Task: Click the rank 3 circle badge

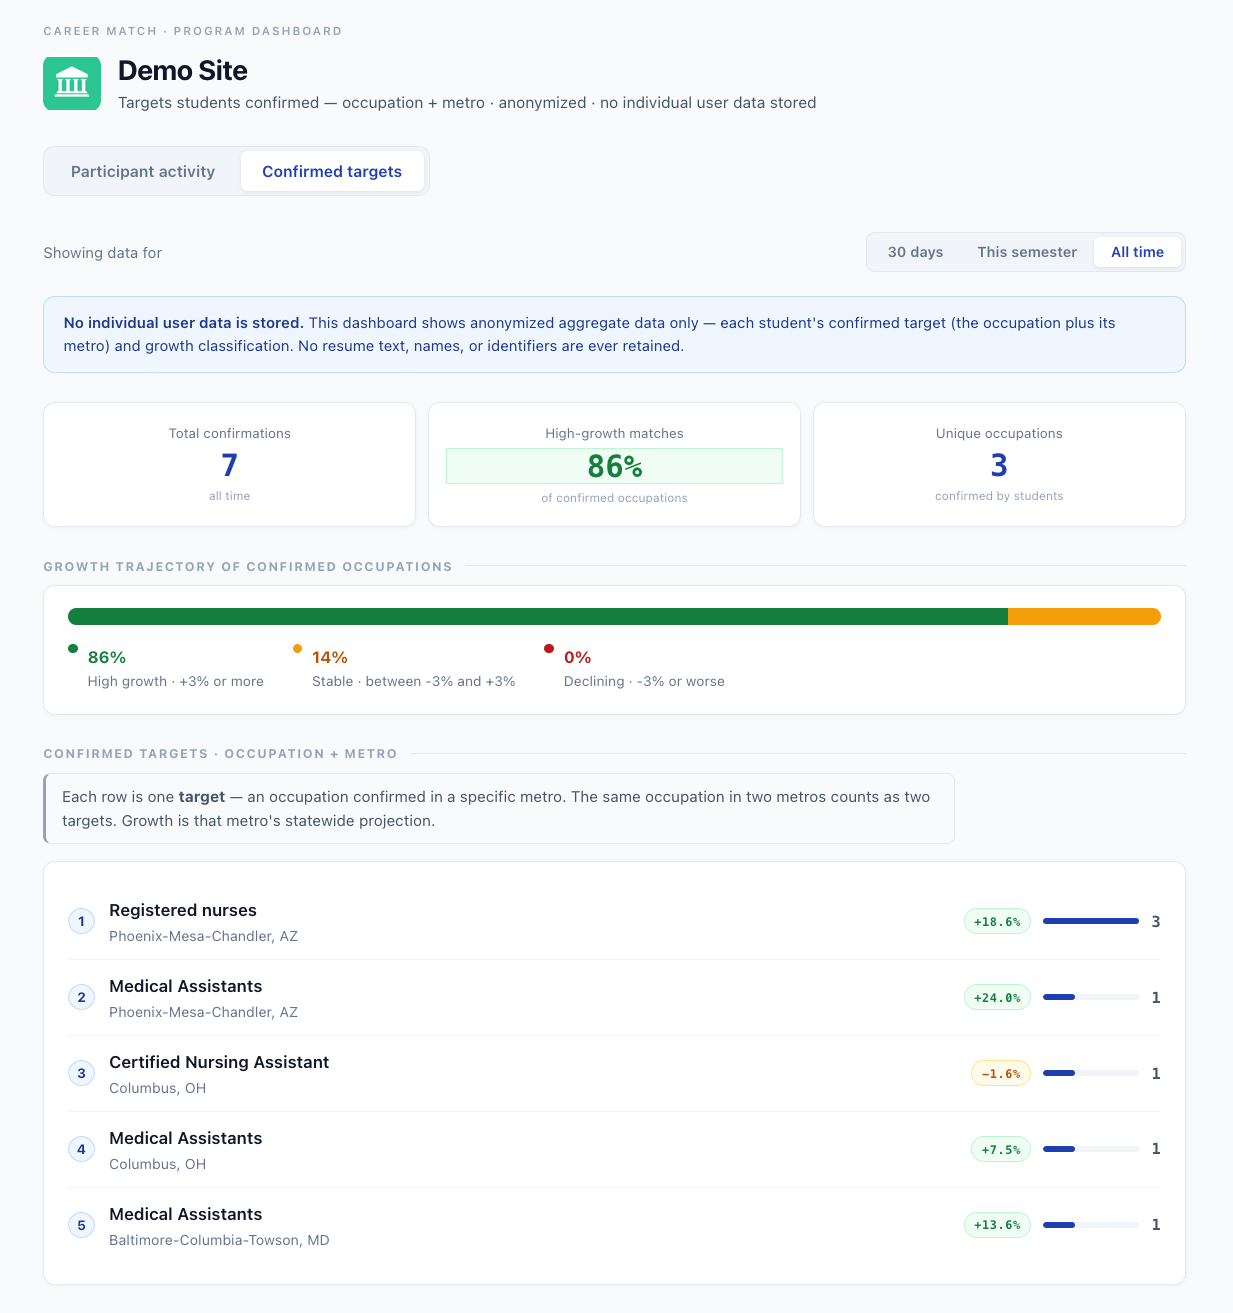Action: click(82, 1073)
